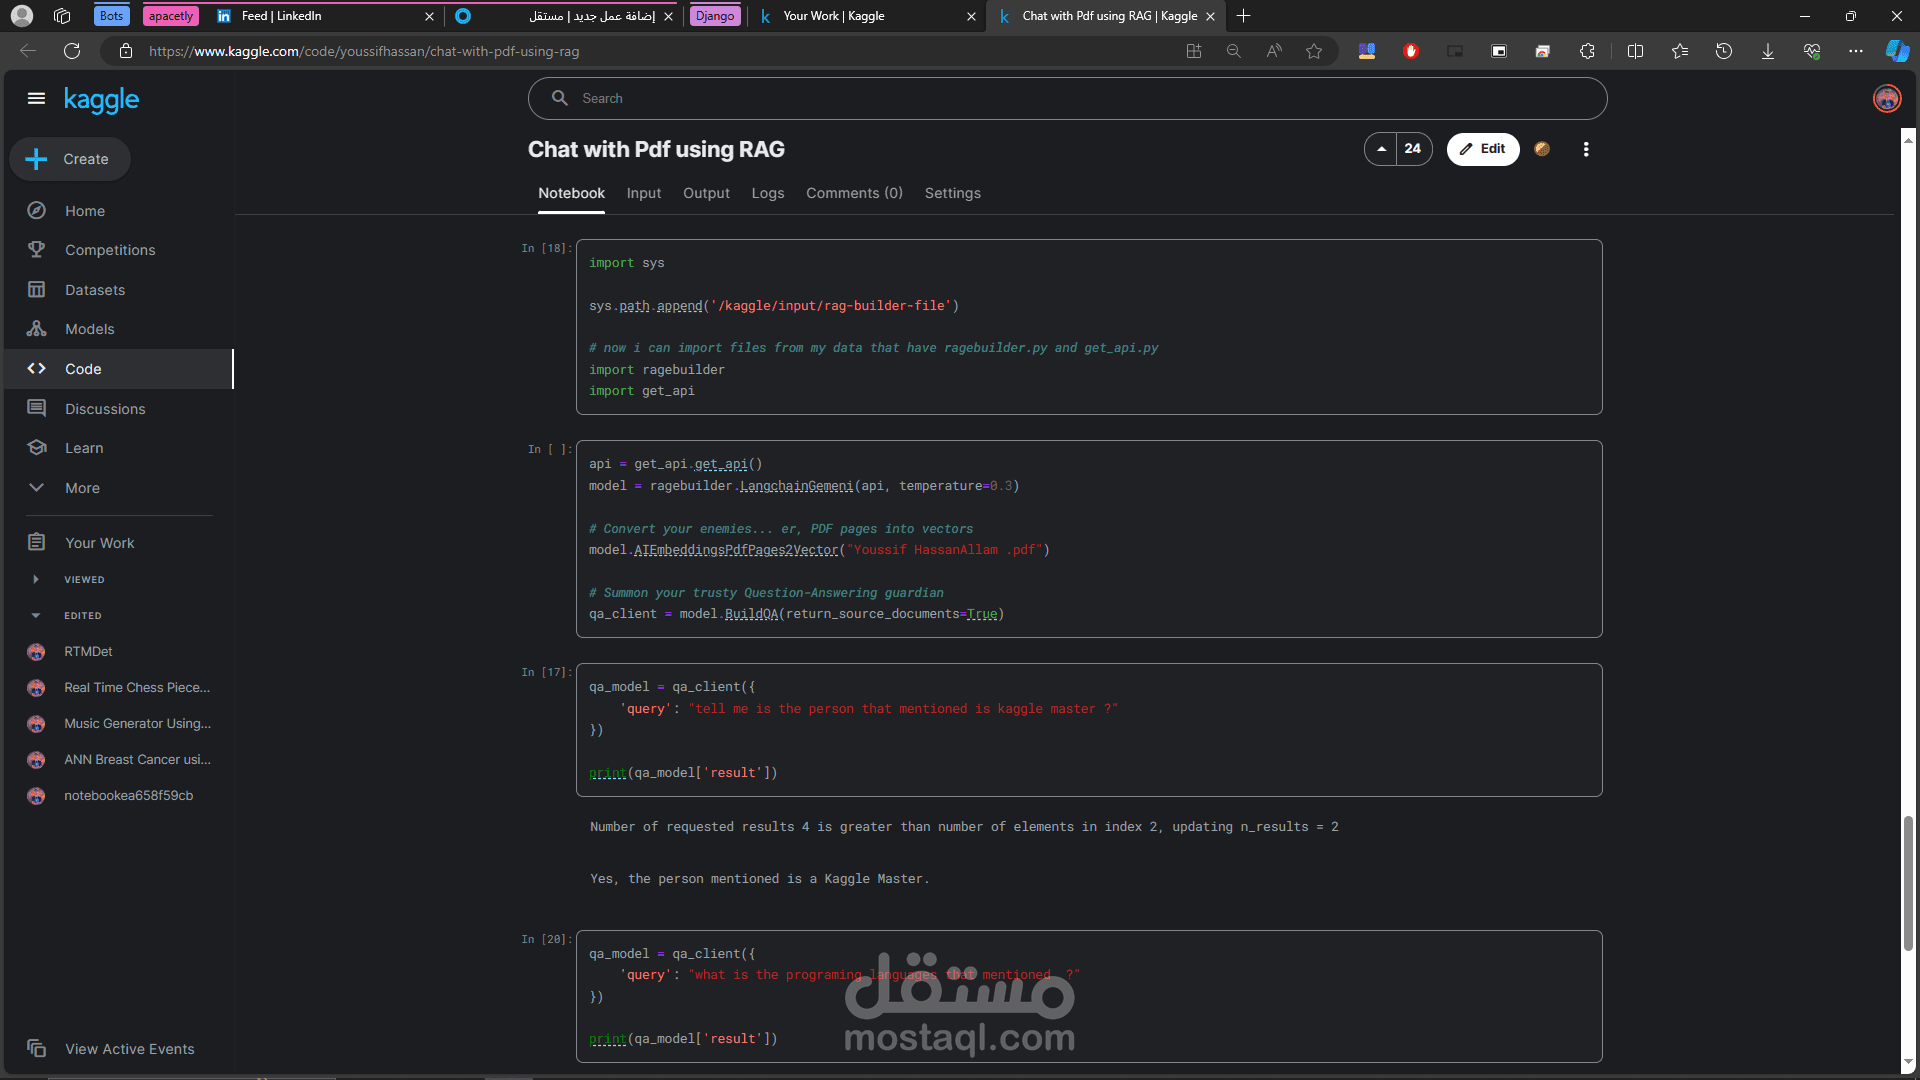Switch to the Input tab
1920x1080 pixels.
pos(644,193)
